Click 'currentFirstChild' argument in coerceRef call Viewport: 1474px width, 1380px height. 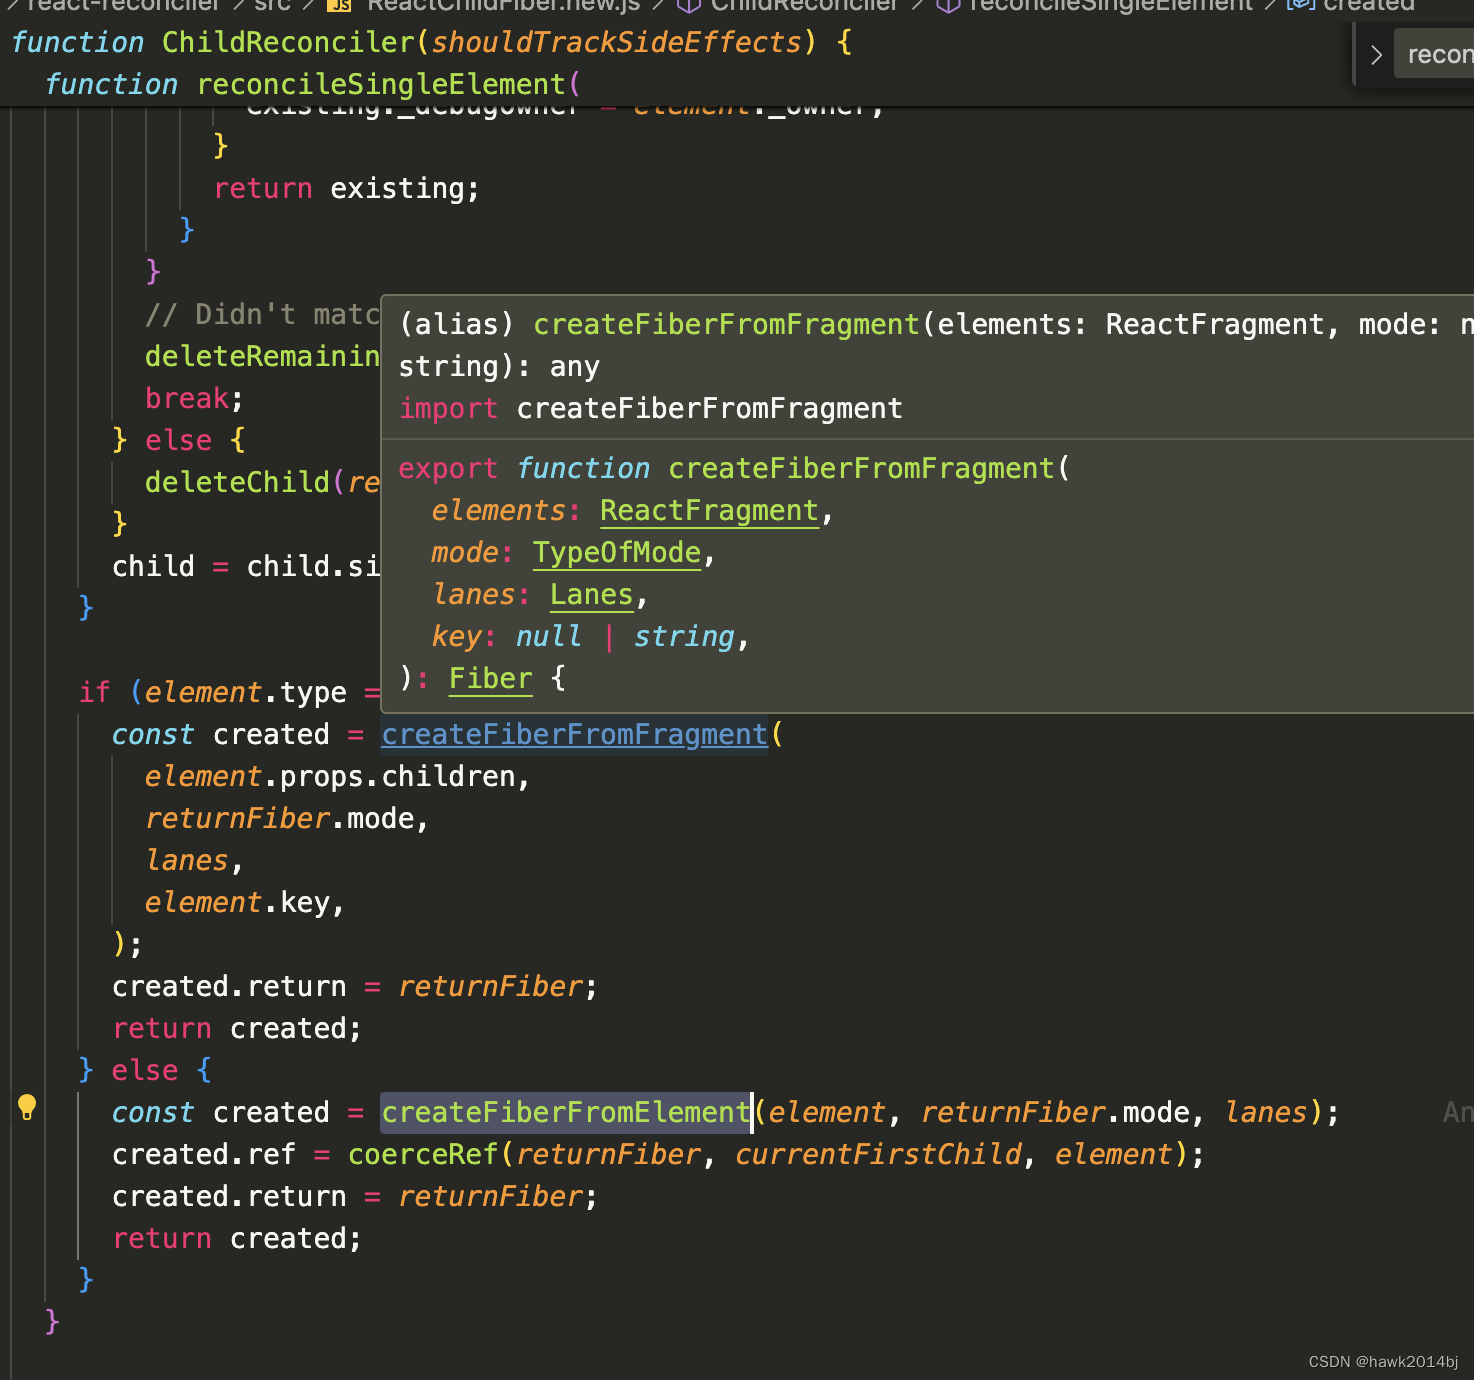coord(878,1155)
